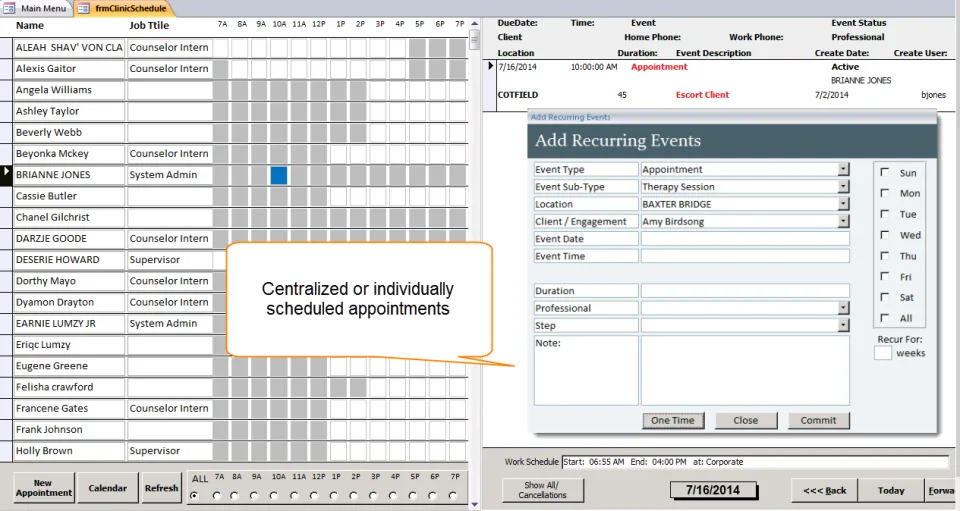The image size is (960, 511).
Task: Check the Tue recurrence checkbox
Action: [885, 214]
